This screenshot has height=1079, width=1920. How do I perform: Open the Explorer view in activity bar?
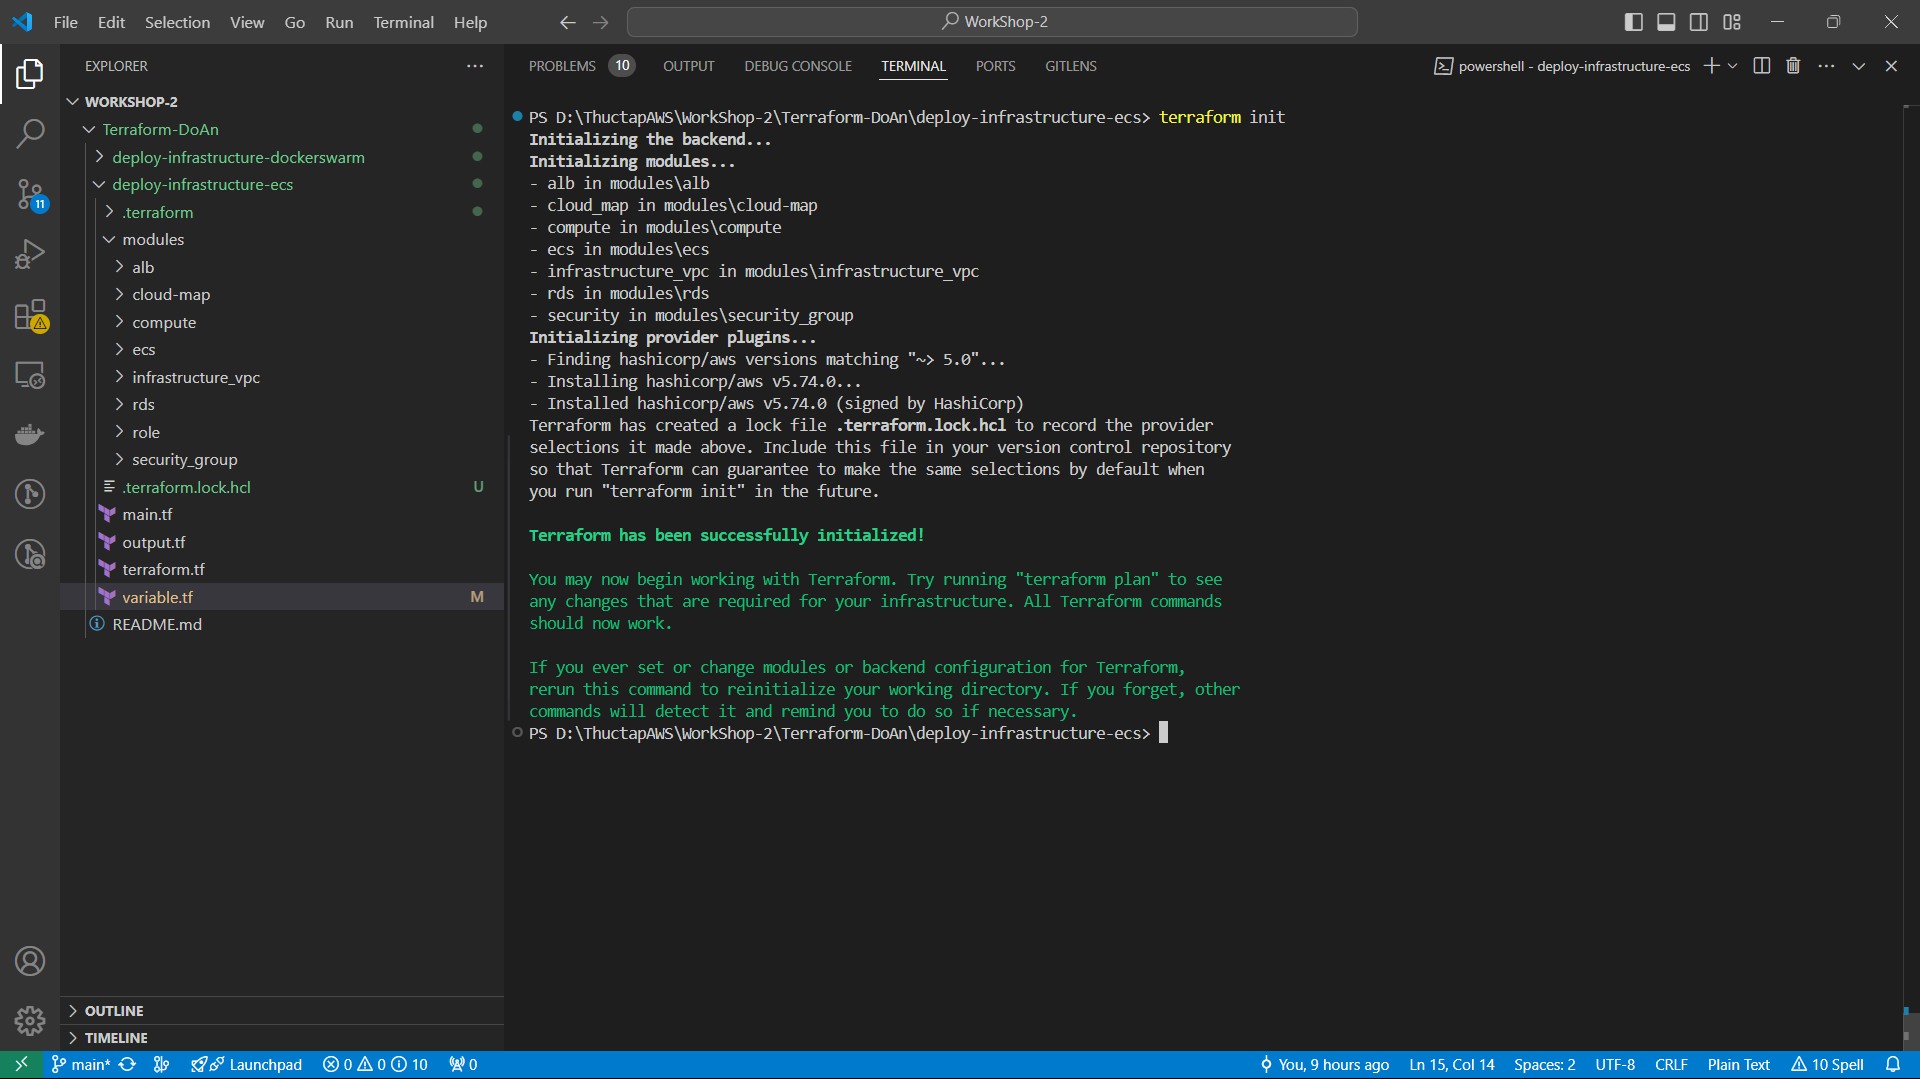30,73
